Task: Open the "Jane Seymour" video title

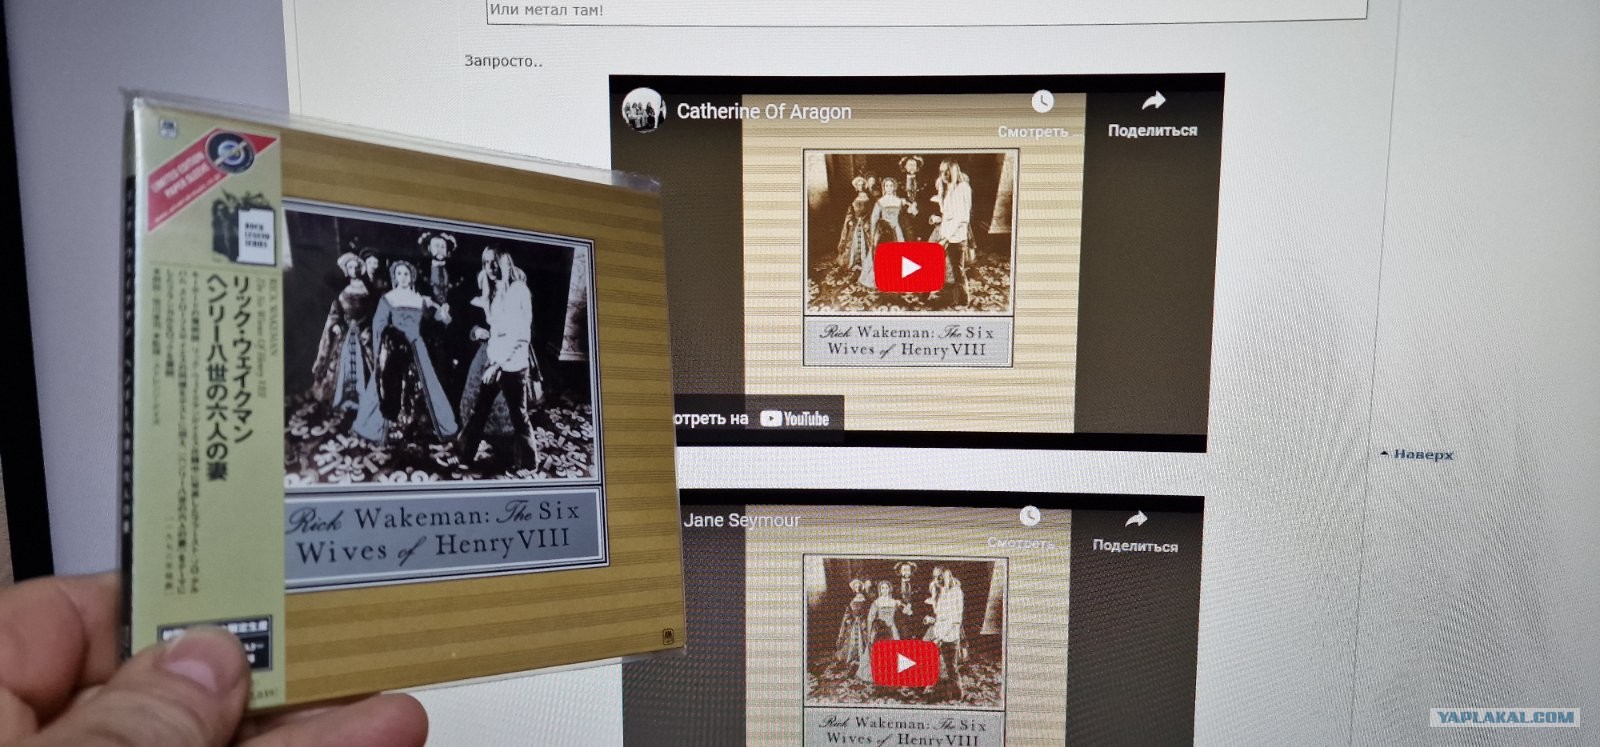Action: 742,520
